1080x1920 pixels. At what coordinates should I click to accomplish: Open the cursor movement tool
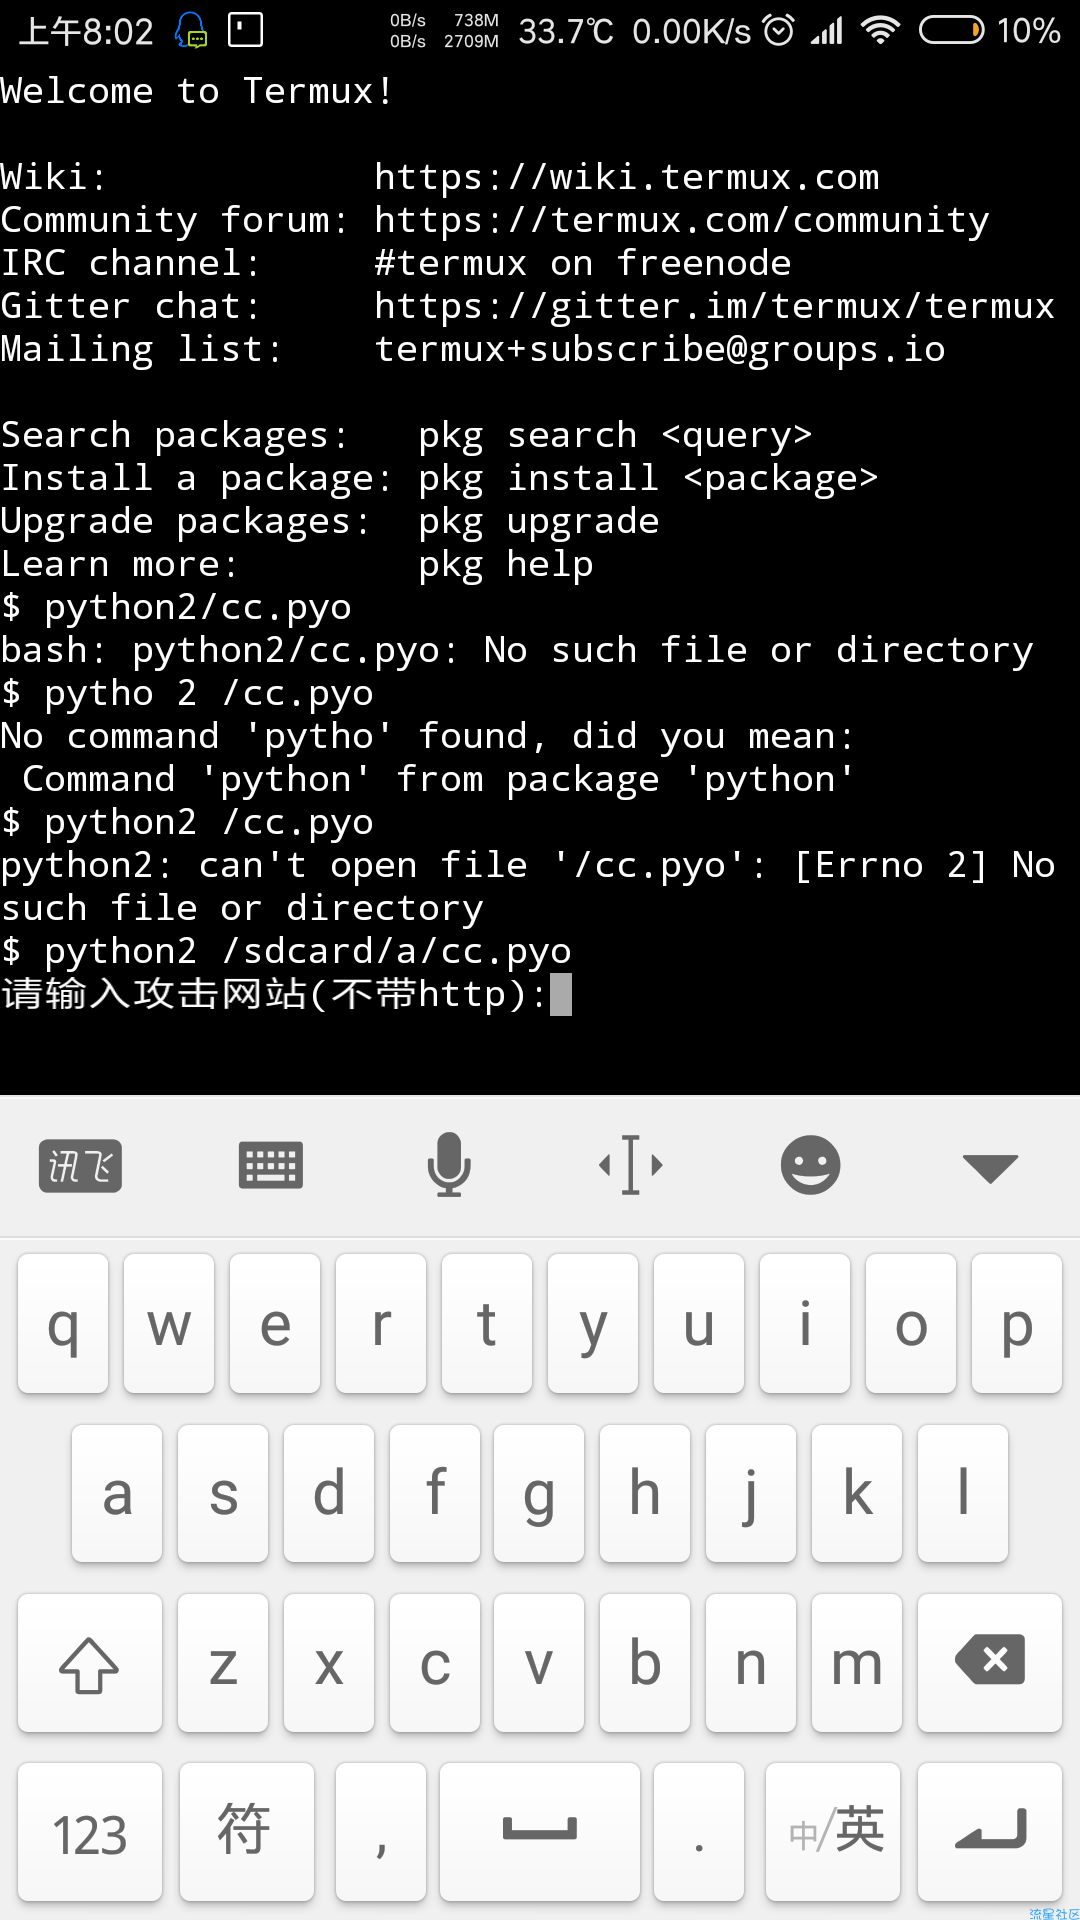[631, 1165]
